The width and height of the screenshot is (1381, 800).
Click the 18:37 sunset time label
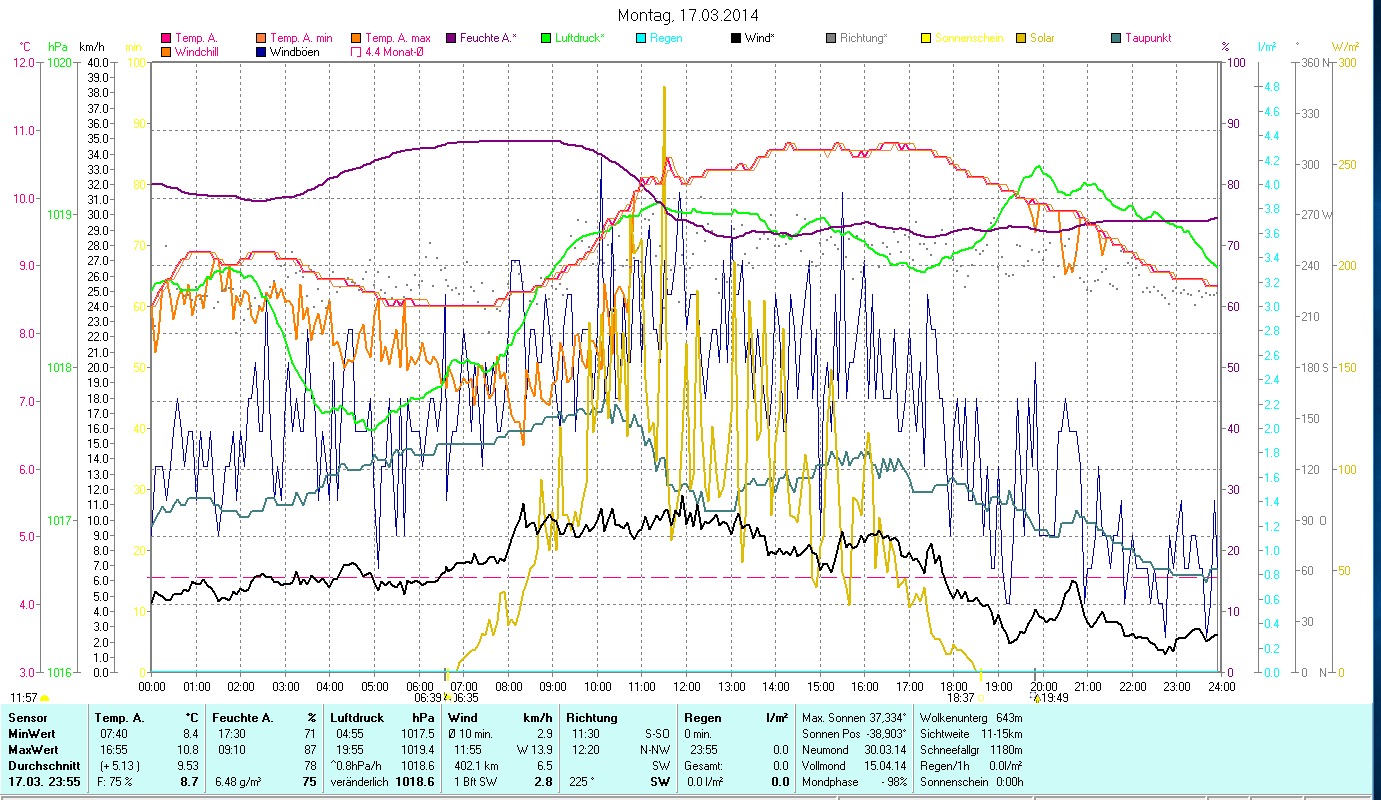pyautogui.click(x=961, y=698)
